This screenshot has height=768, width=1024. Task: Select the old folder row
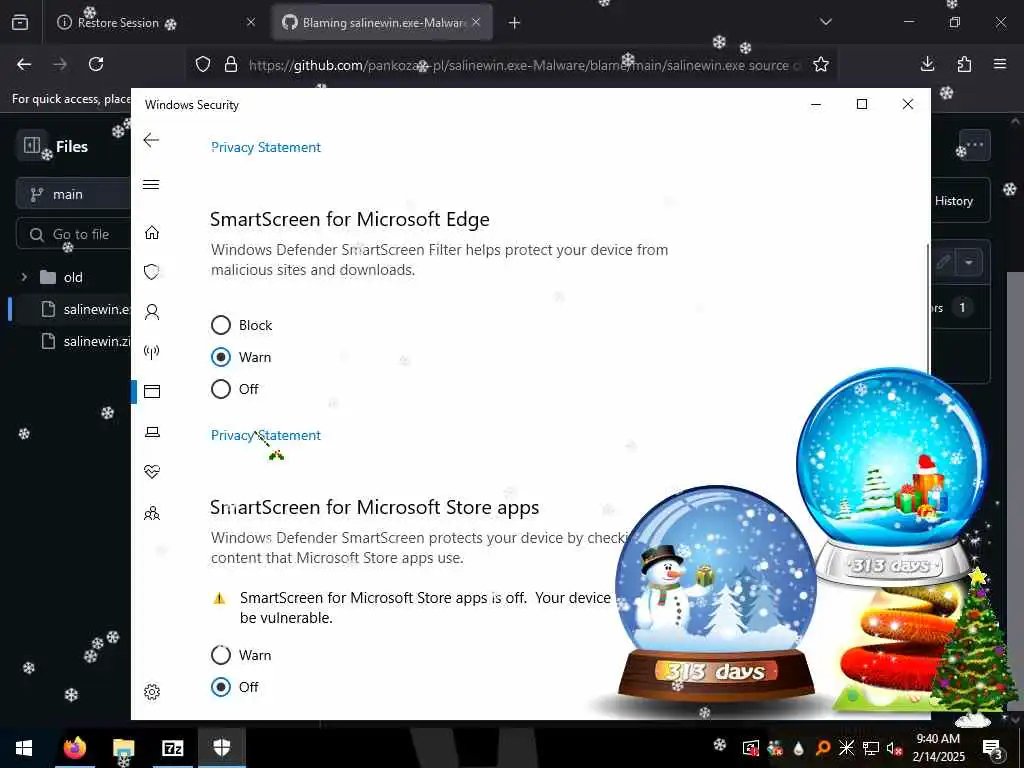(72, 277)
